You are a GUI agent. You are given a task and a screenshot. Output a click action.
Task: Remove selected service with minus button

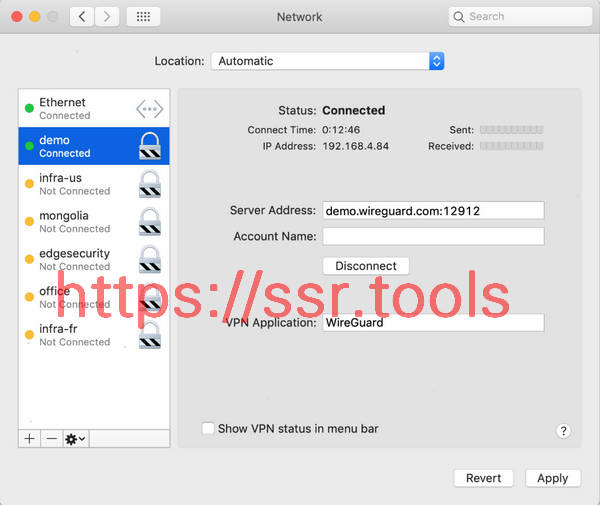(51, 439)
